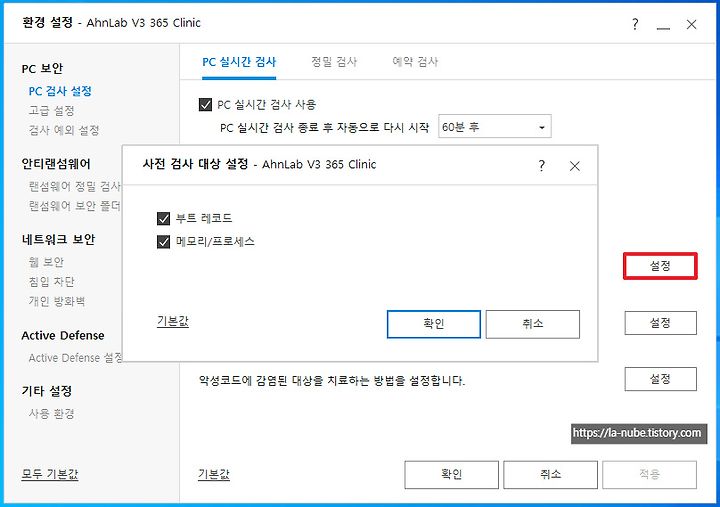This screenshot has width=720, height=507.
Task: Uncheck the 부트 레코드 checkbox
Action: (163, 219)
